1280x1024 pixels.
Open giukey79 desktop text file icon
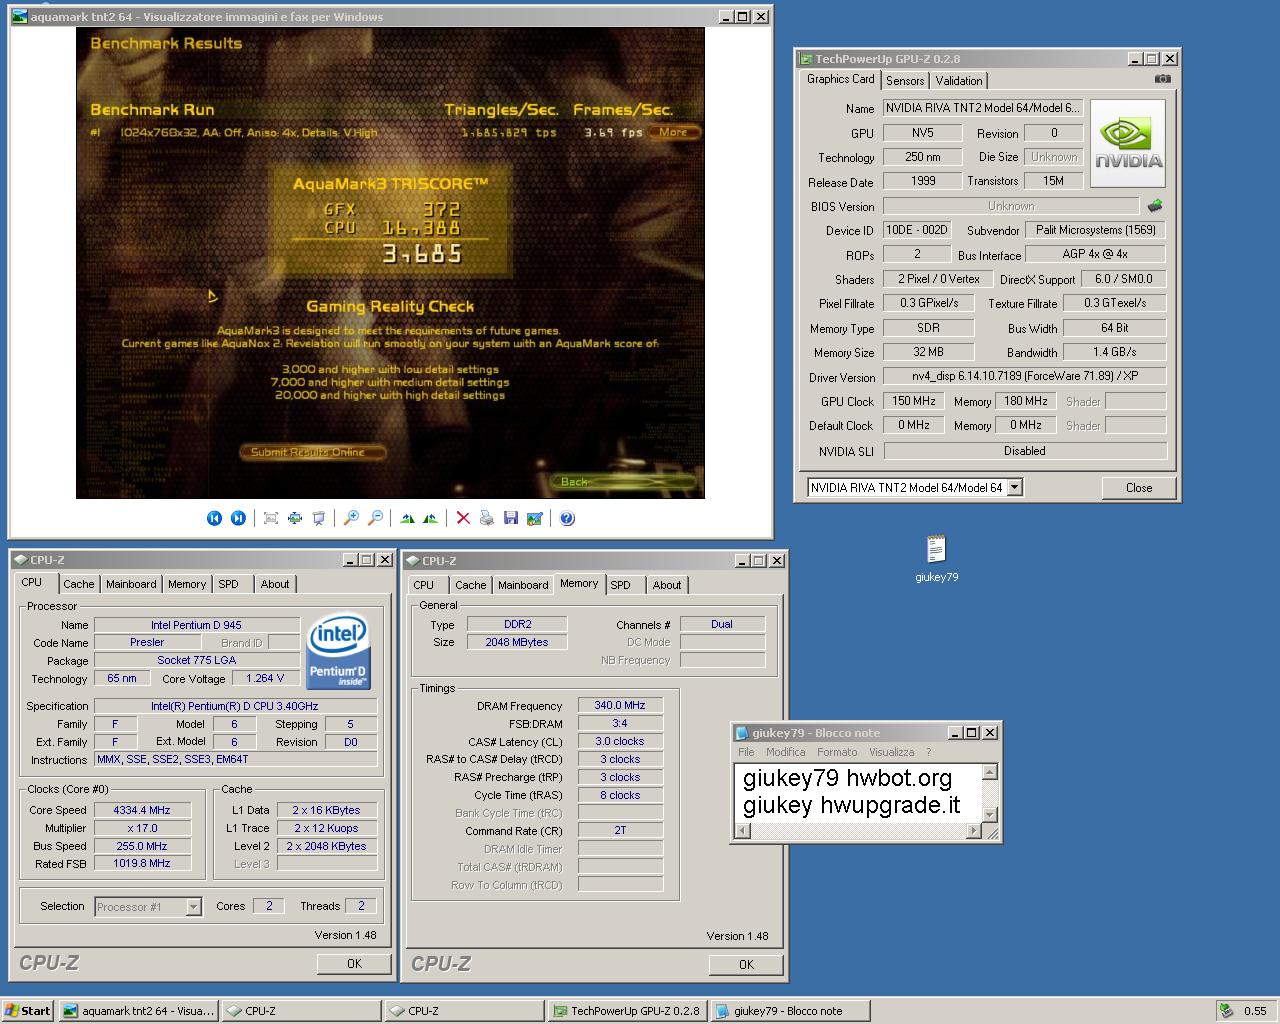(936, 558)
